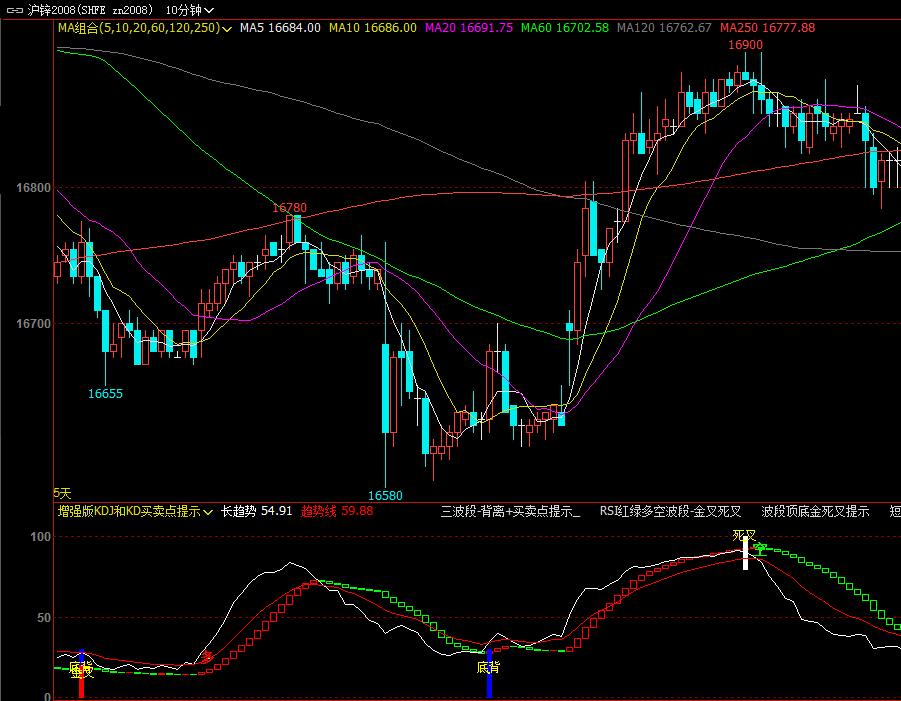Click the 16655 low price label
Screen dimensions: 901x701
pyautogui.click(x=105, y=394)
